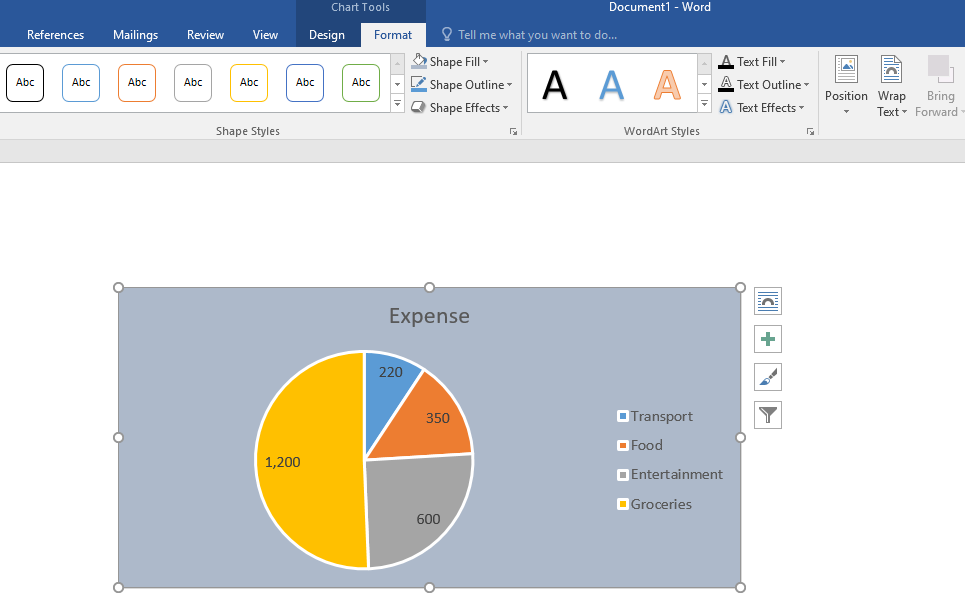
Task: Apply the light blue outline Abc style
Action: (x=81, y=82)
